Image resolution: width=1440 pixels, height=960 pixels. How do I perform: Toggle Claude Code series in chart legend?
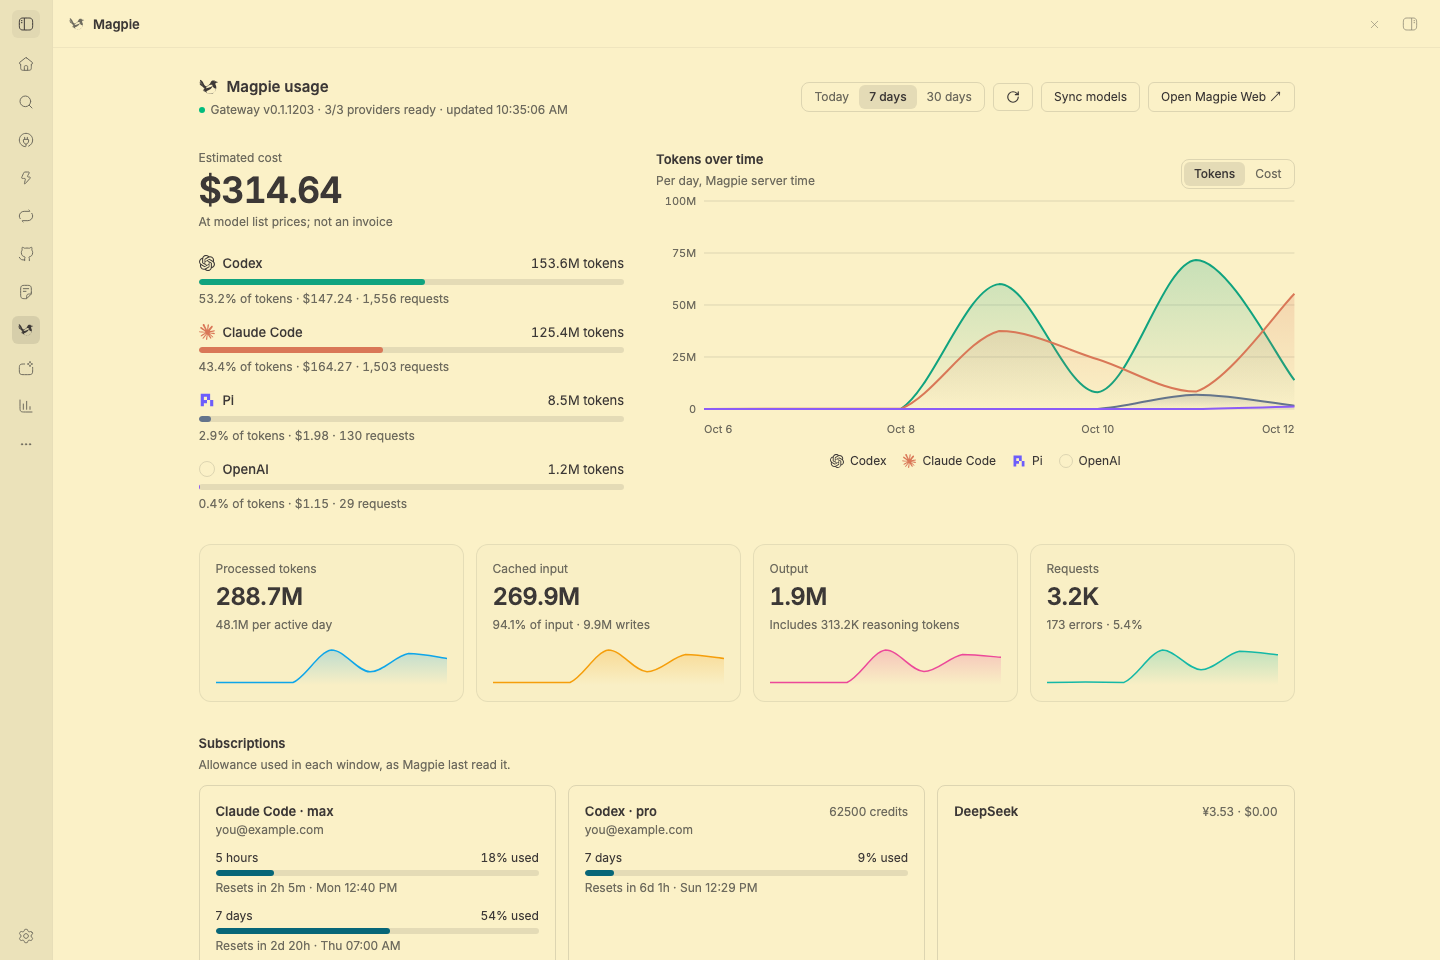(x=949, y=461)
